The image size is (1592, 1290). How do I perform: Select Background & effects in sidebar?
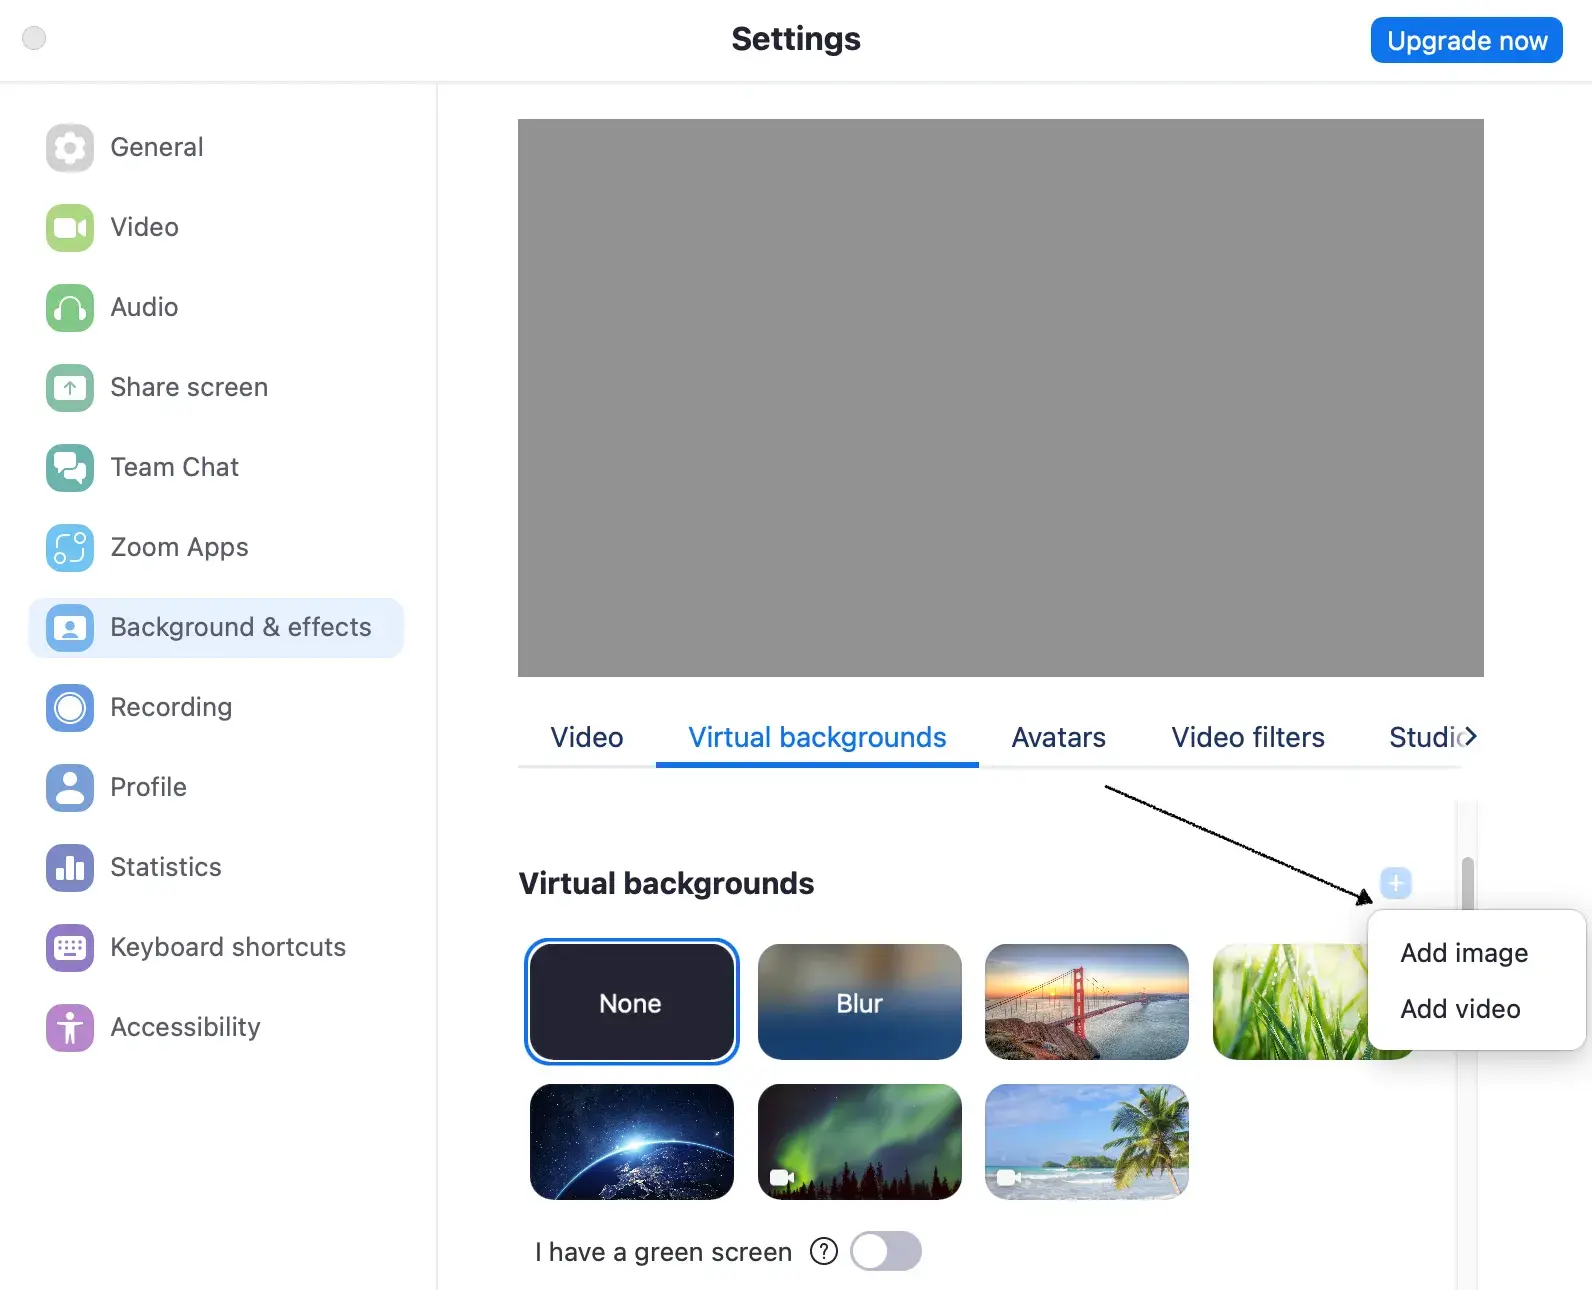[216, 628]
